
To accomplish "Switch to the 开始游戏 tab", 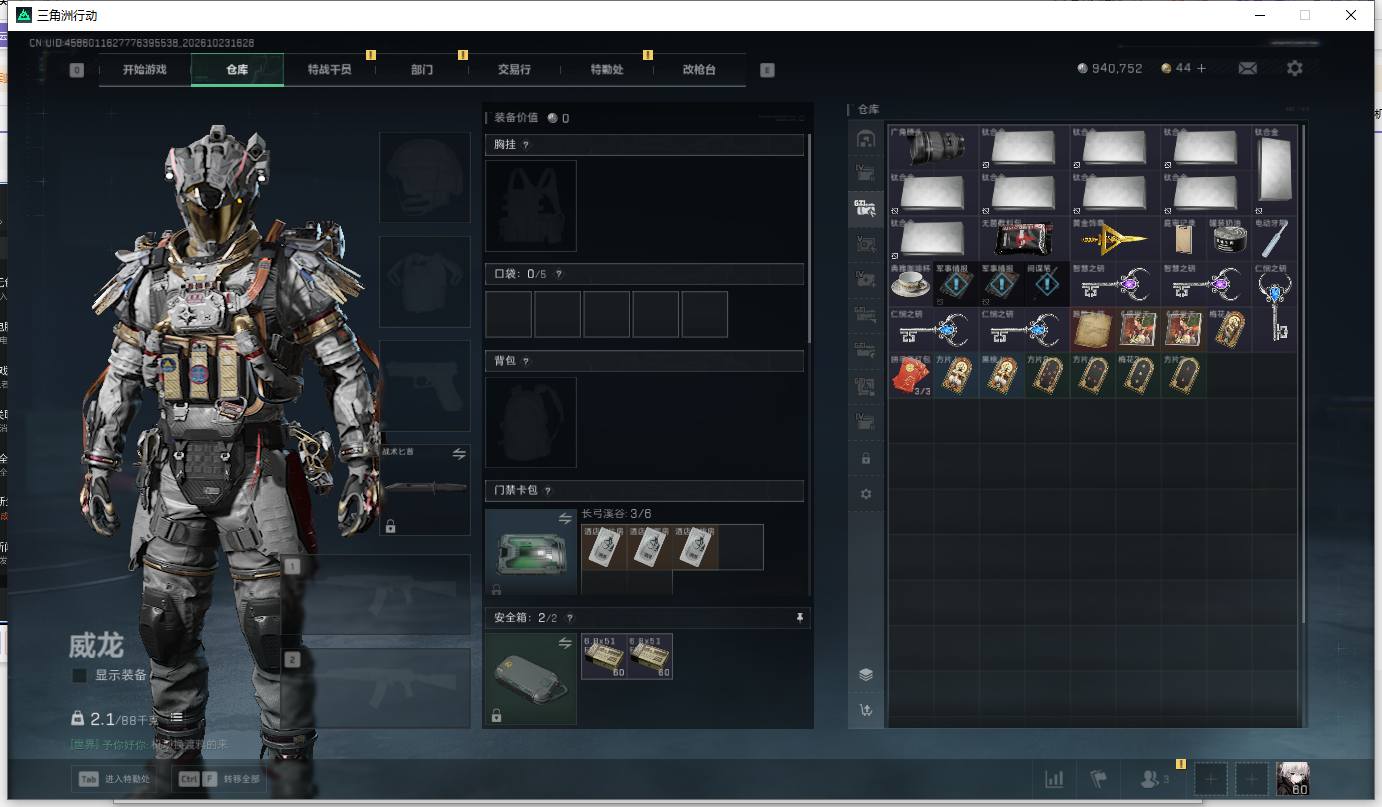I will click(145, 70).
